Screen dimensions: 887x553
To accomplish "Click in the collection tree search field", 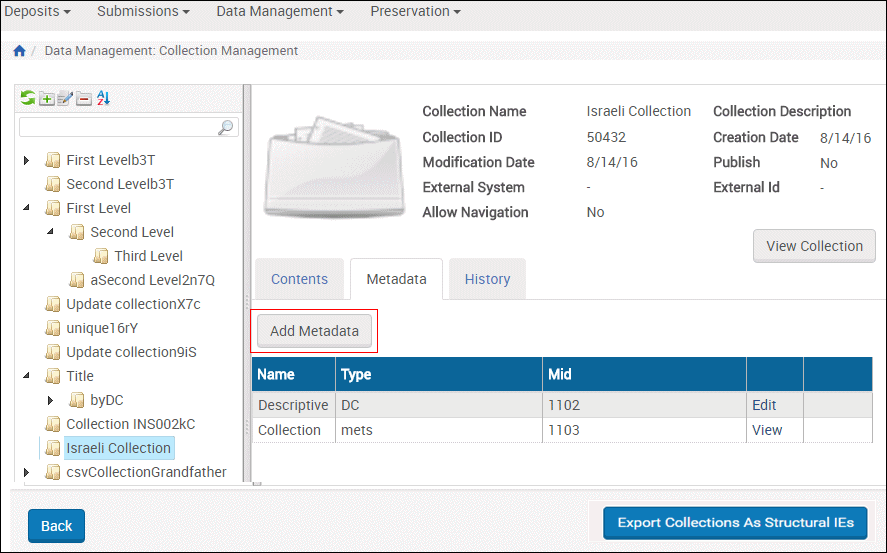I will (118, 127).
